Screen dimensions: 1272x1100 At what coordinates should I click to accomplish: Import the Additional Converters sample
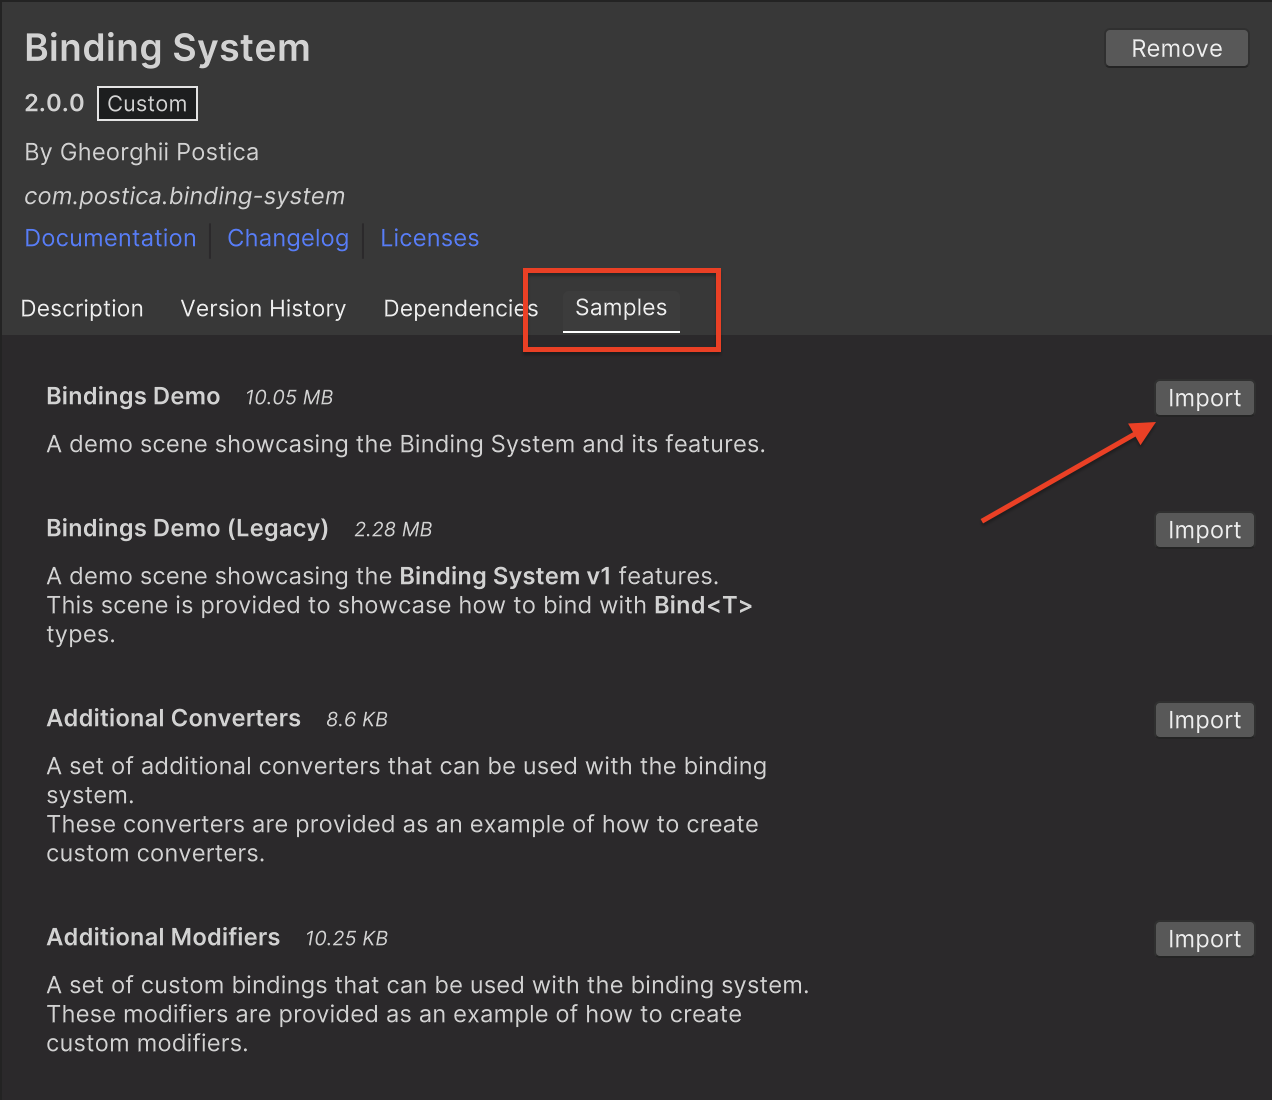pyautogui.click(x=1204, y=720)
